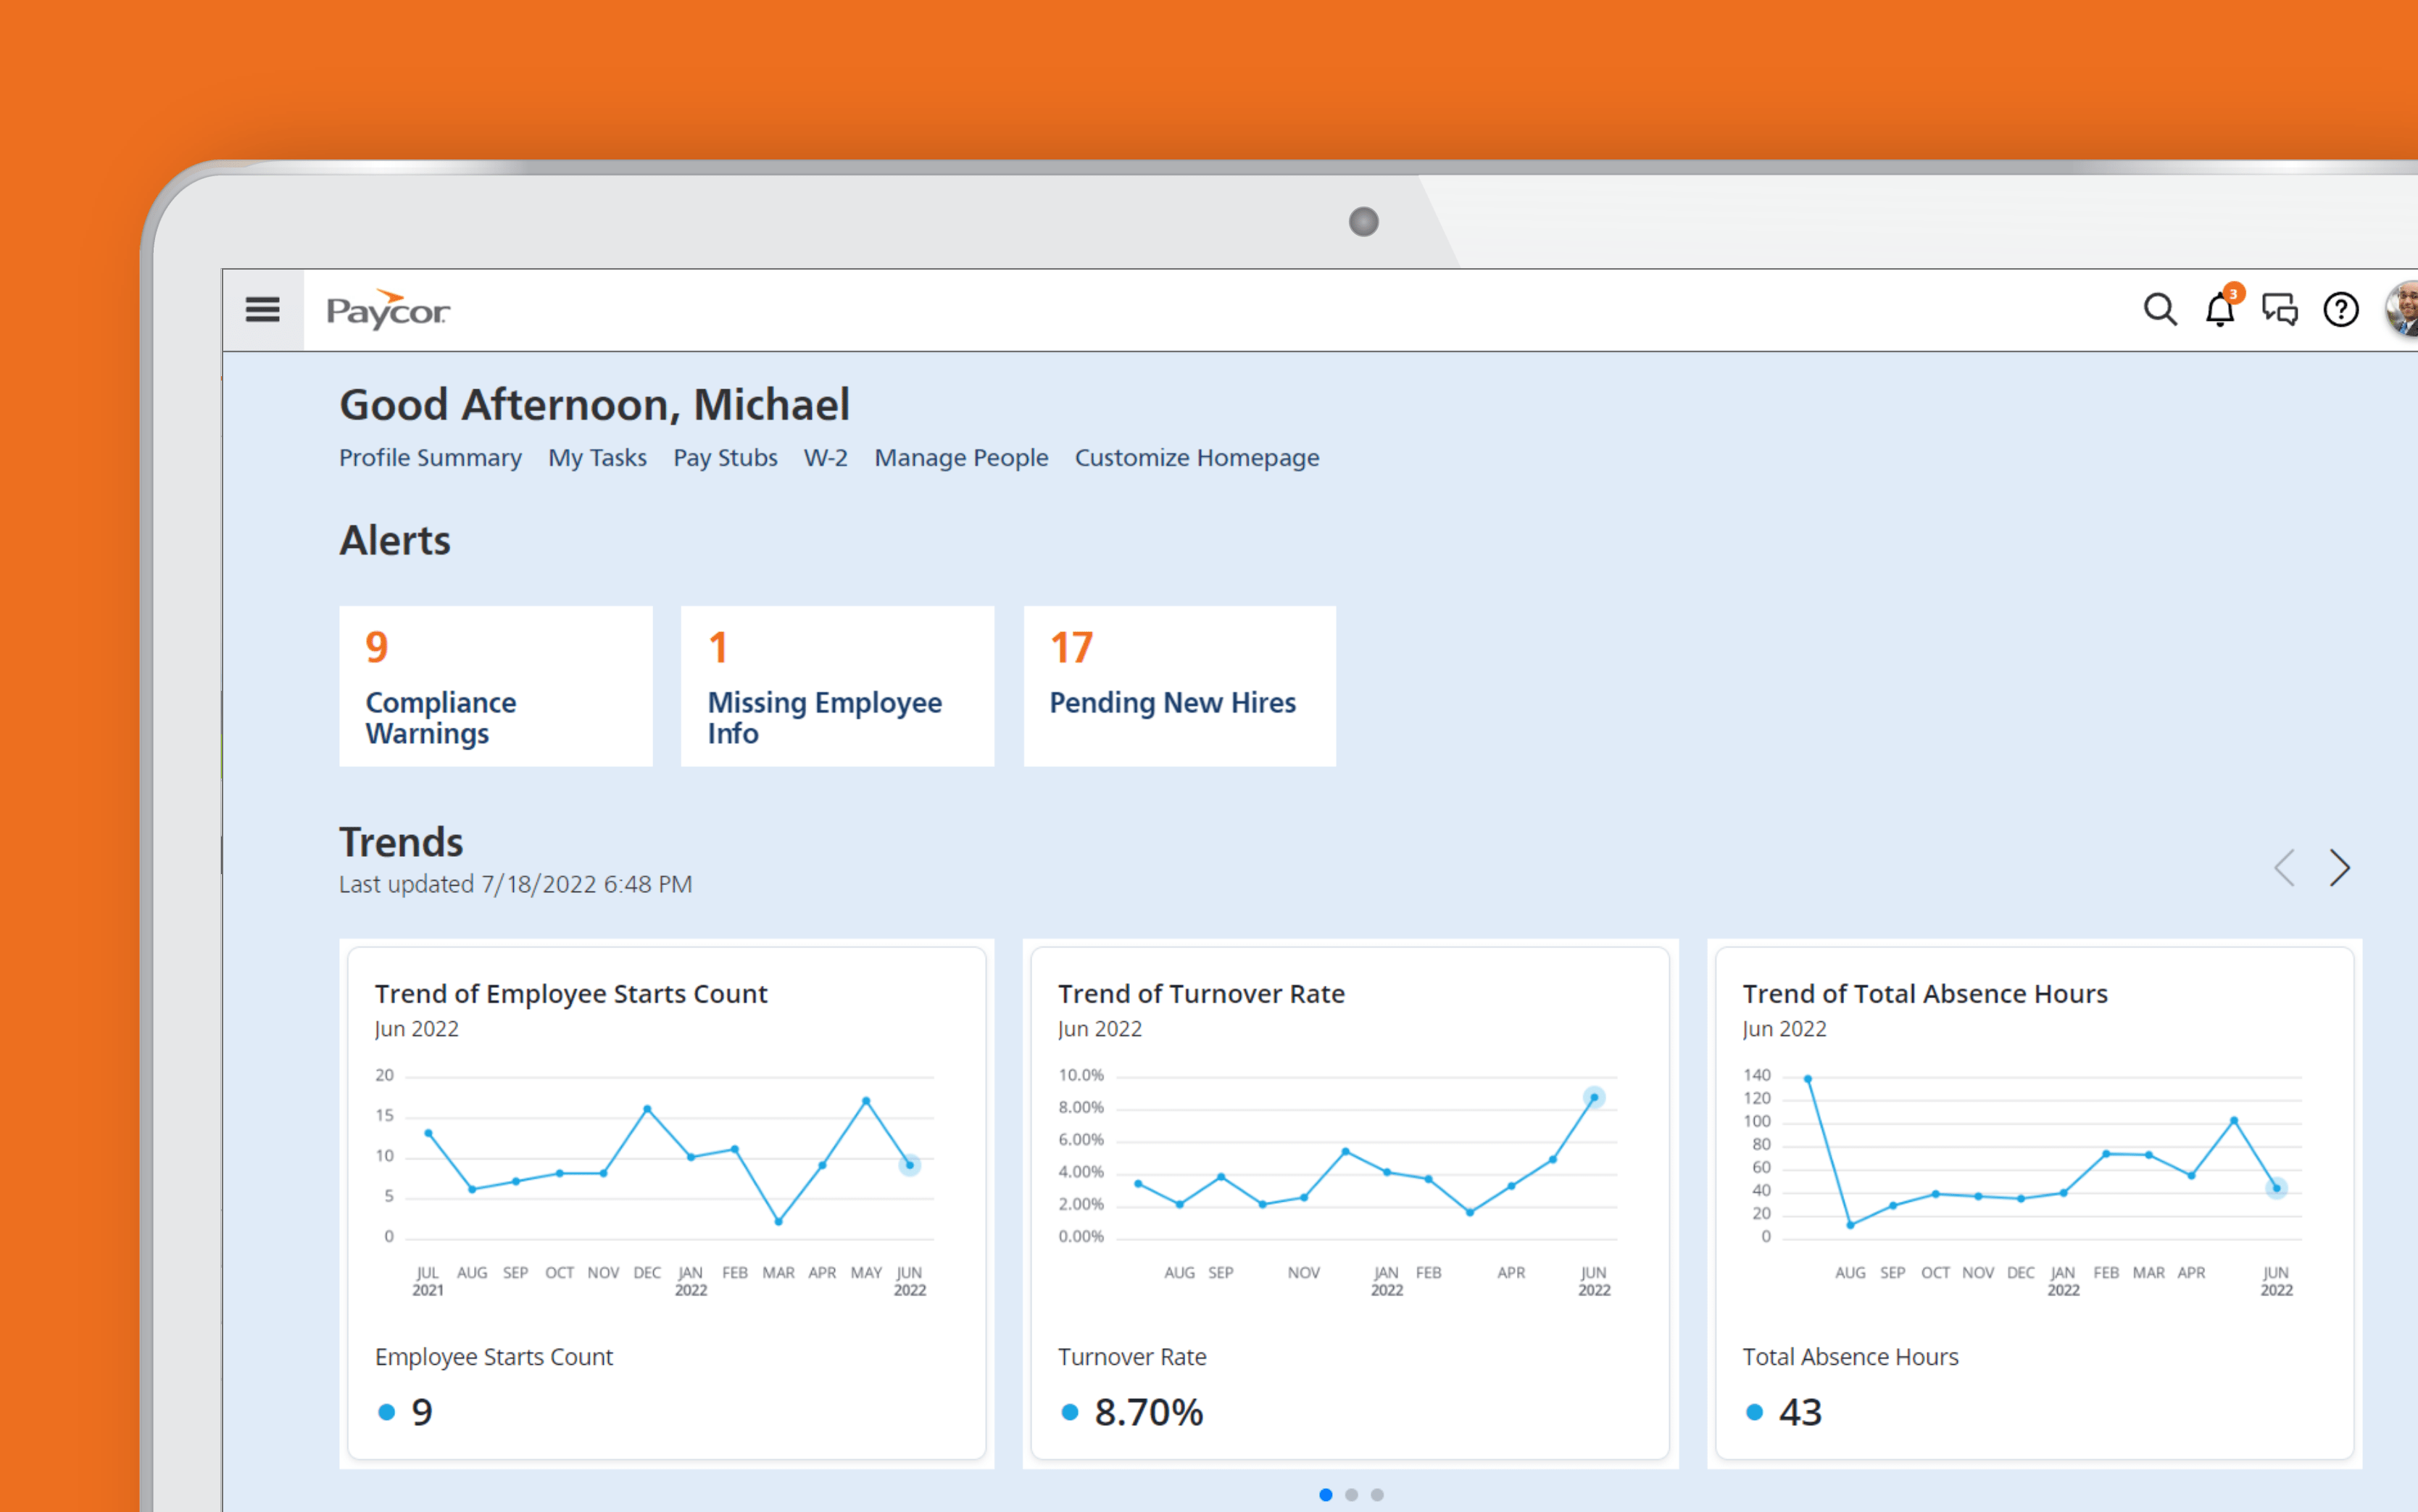Viewport: 2418px width, 1512px height.
Task: Click the 'Turnover Rate' legend label
Action: click(x=1132, y=1357)
